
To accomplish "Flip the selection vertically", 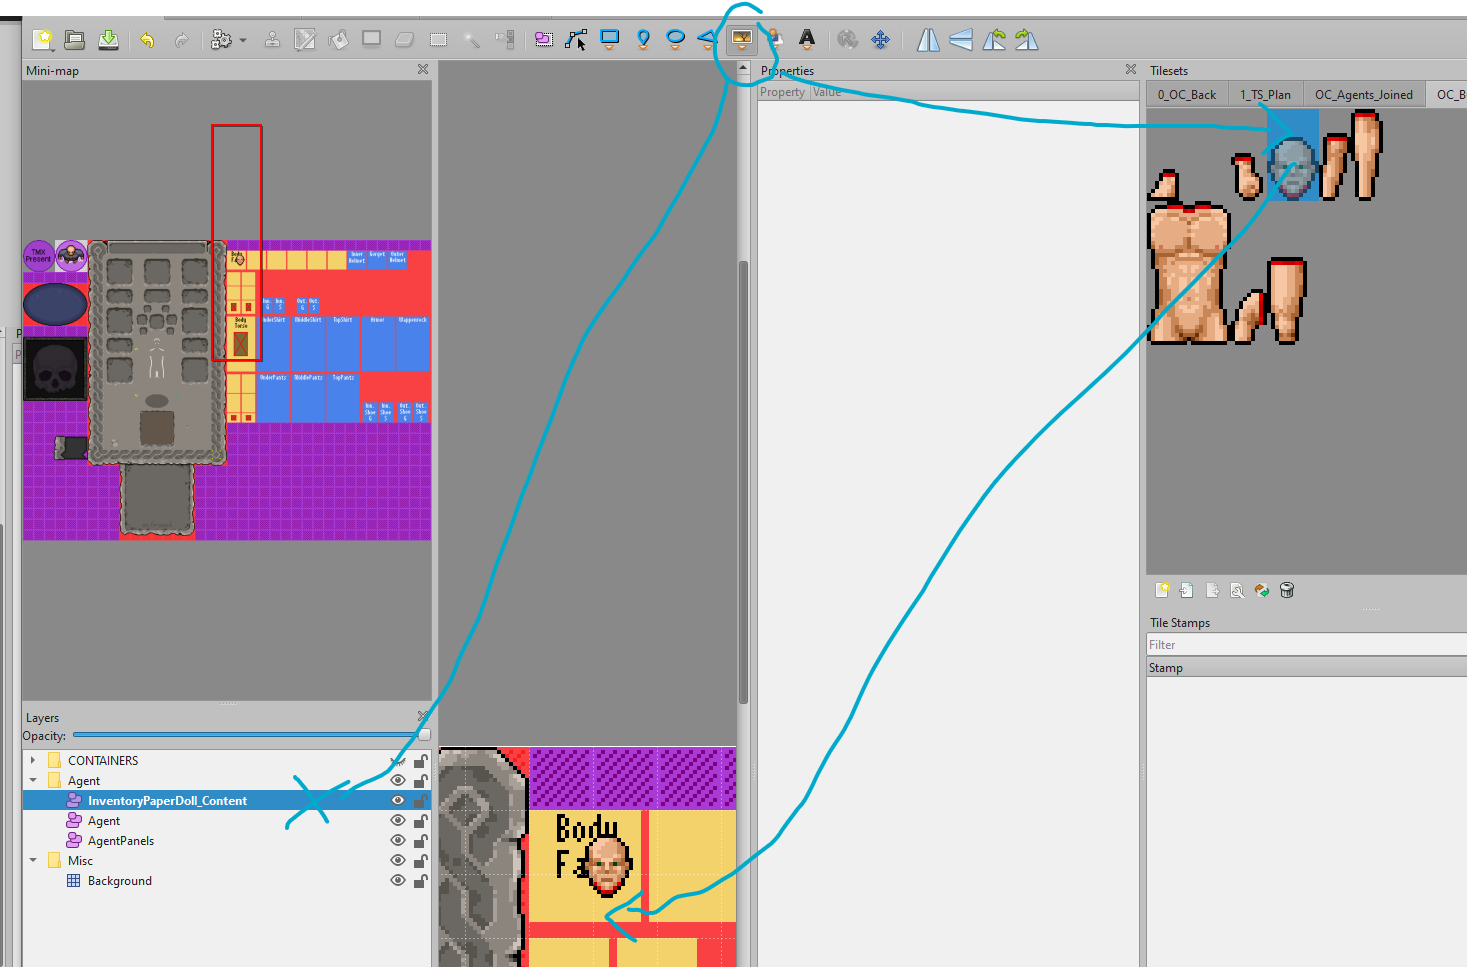I will pyautogui.click(x=961, y=40).
